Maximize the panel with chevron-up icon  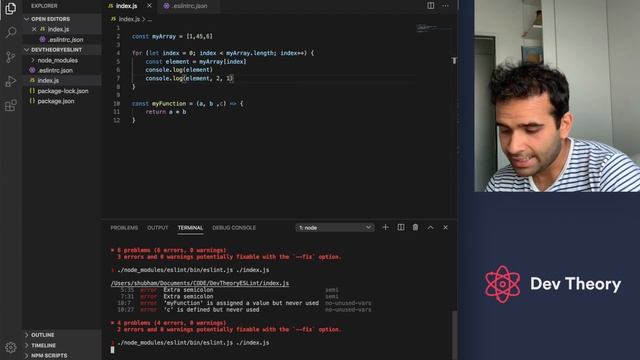430,227
